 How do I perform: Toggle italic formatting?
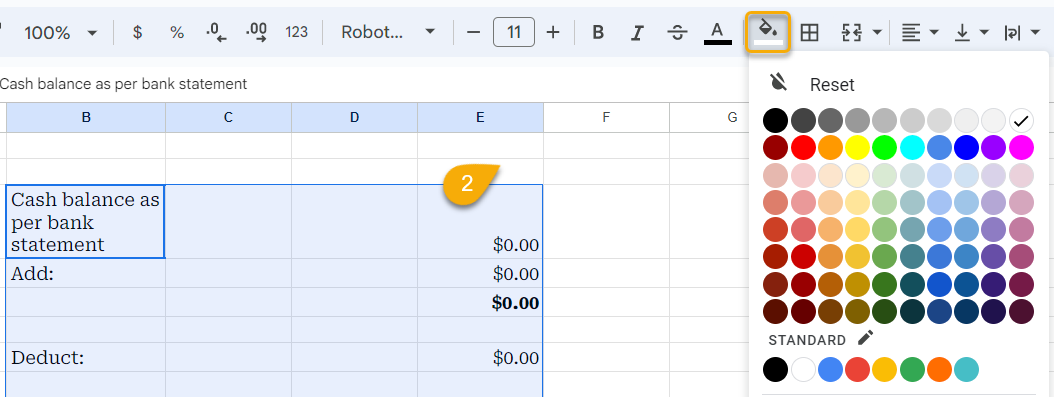click(637, 32)
